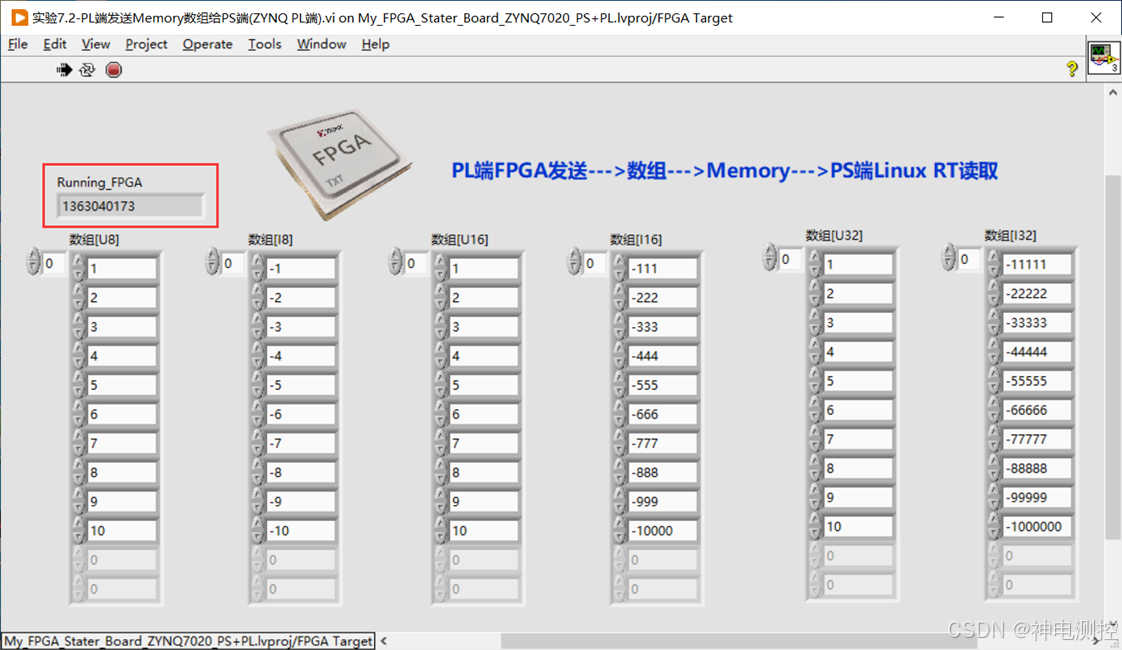
Task: Open the context help question mark
Action: click(1071, 69)
